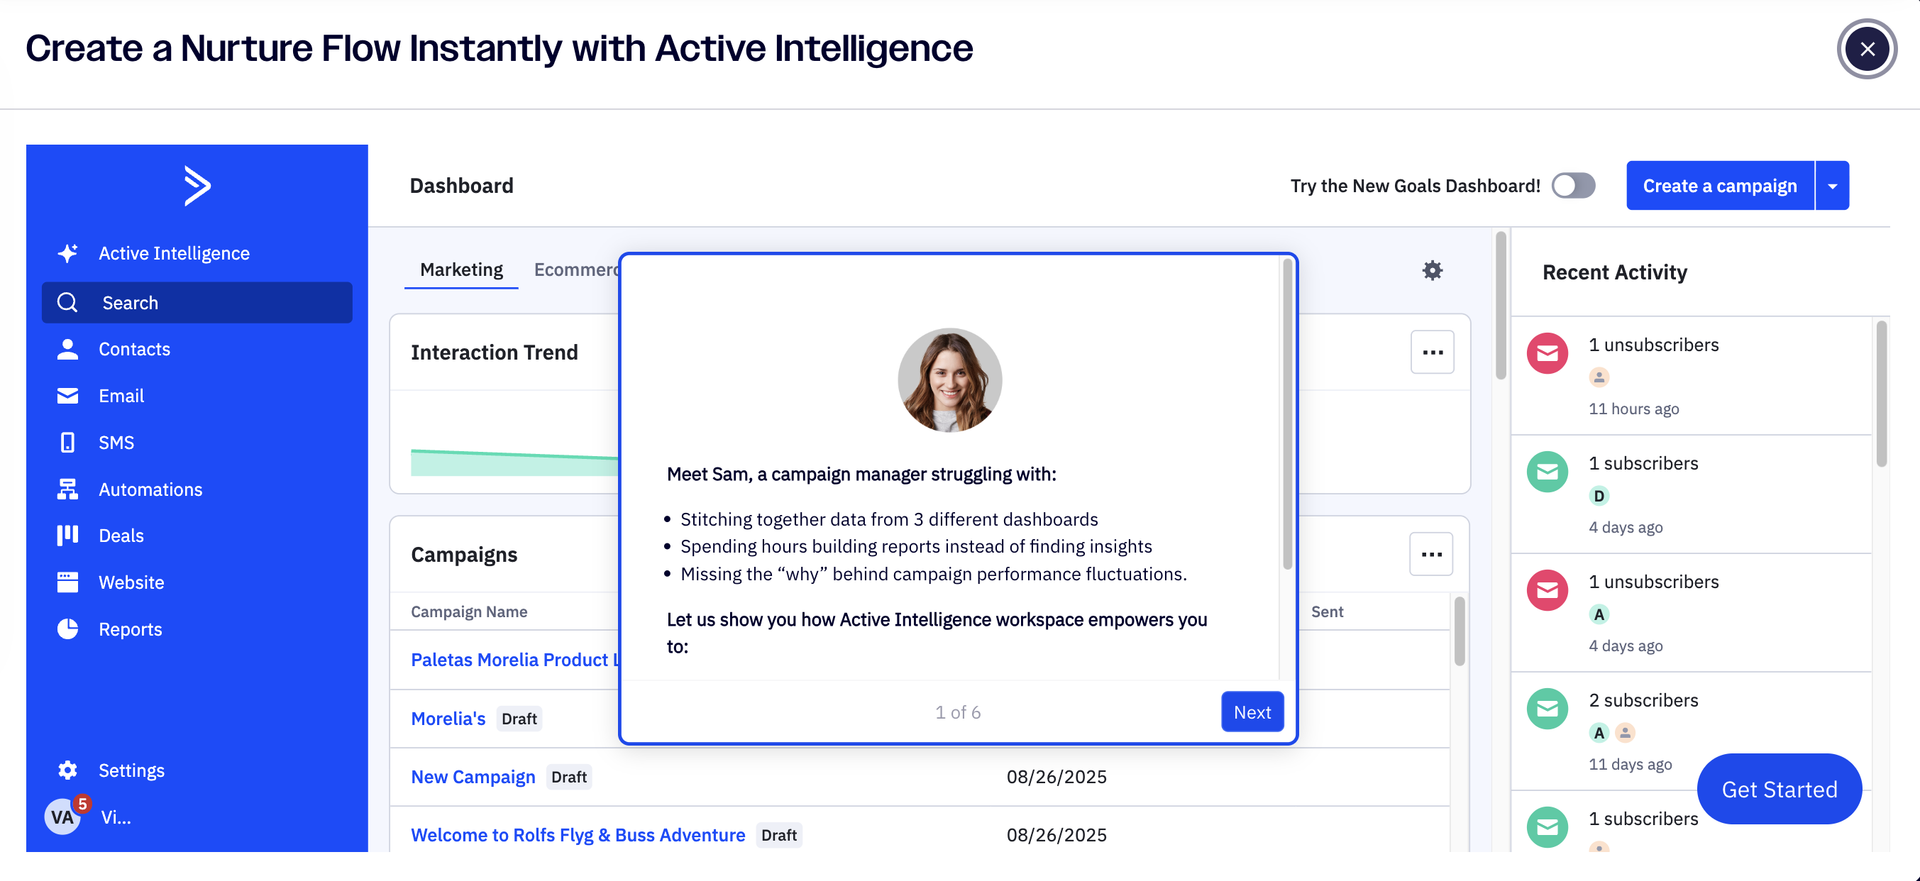Open Contacts via the person icon
1920x881 pixels.
(67, 349)
